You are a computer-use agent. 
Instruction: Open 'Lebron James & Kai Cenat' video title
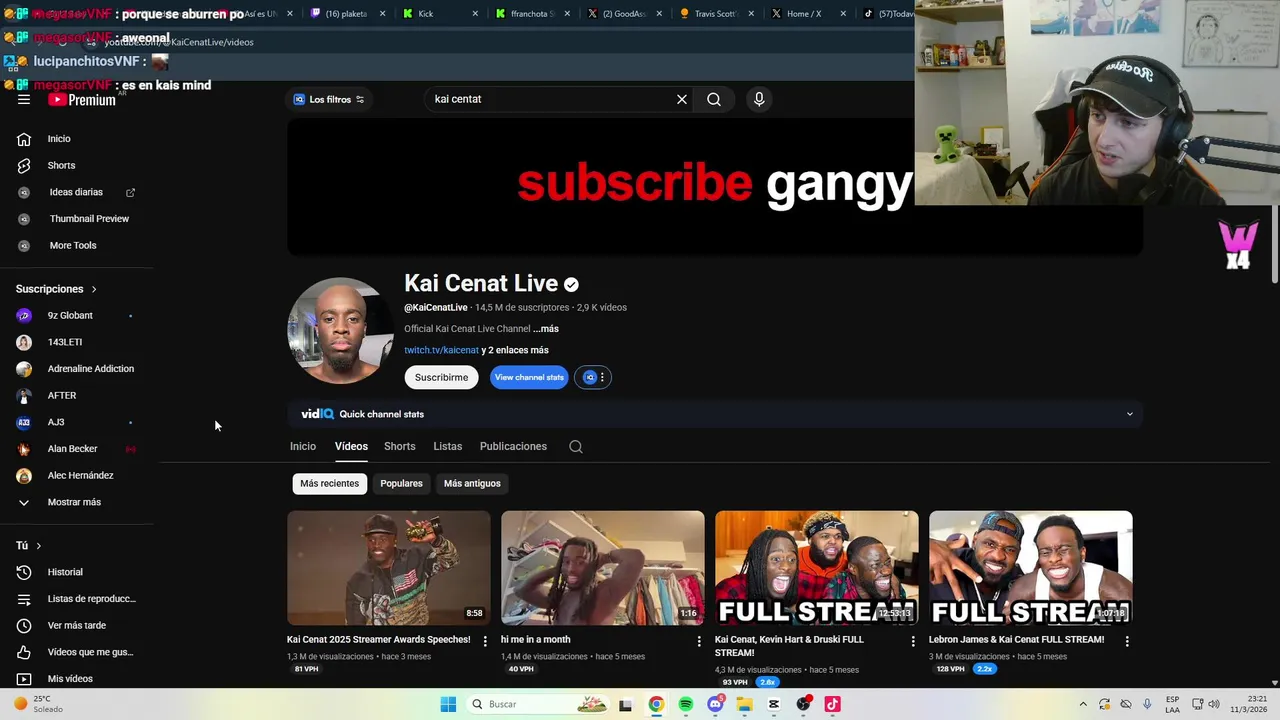[1016, 640]
